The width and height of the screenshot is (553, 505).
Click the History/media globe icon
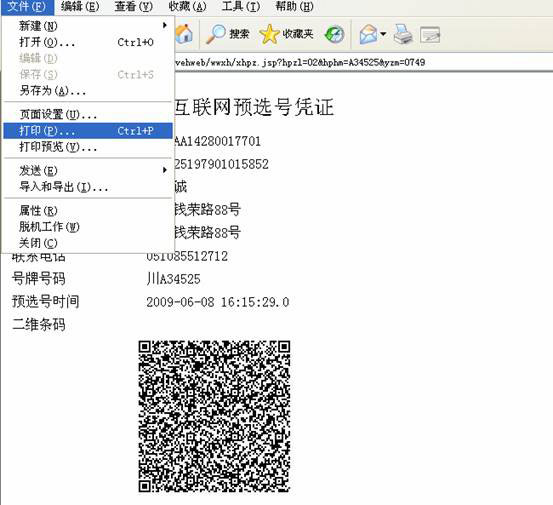334,35
